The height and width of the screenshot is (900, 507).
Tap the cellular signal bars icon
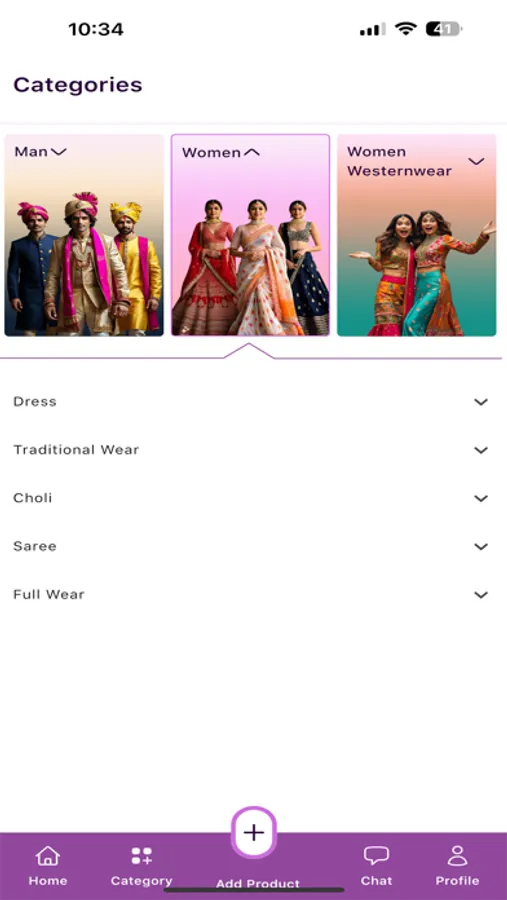[x=372, y=29]
